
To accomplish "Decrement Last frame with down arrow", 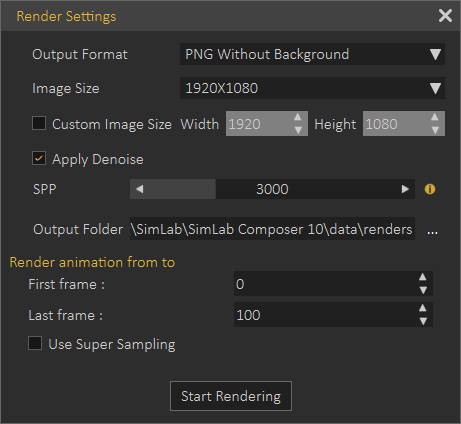I will point(423,321).
